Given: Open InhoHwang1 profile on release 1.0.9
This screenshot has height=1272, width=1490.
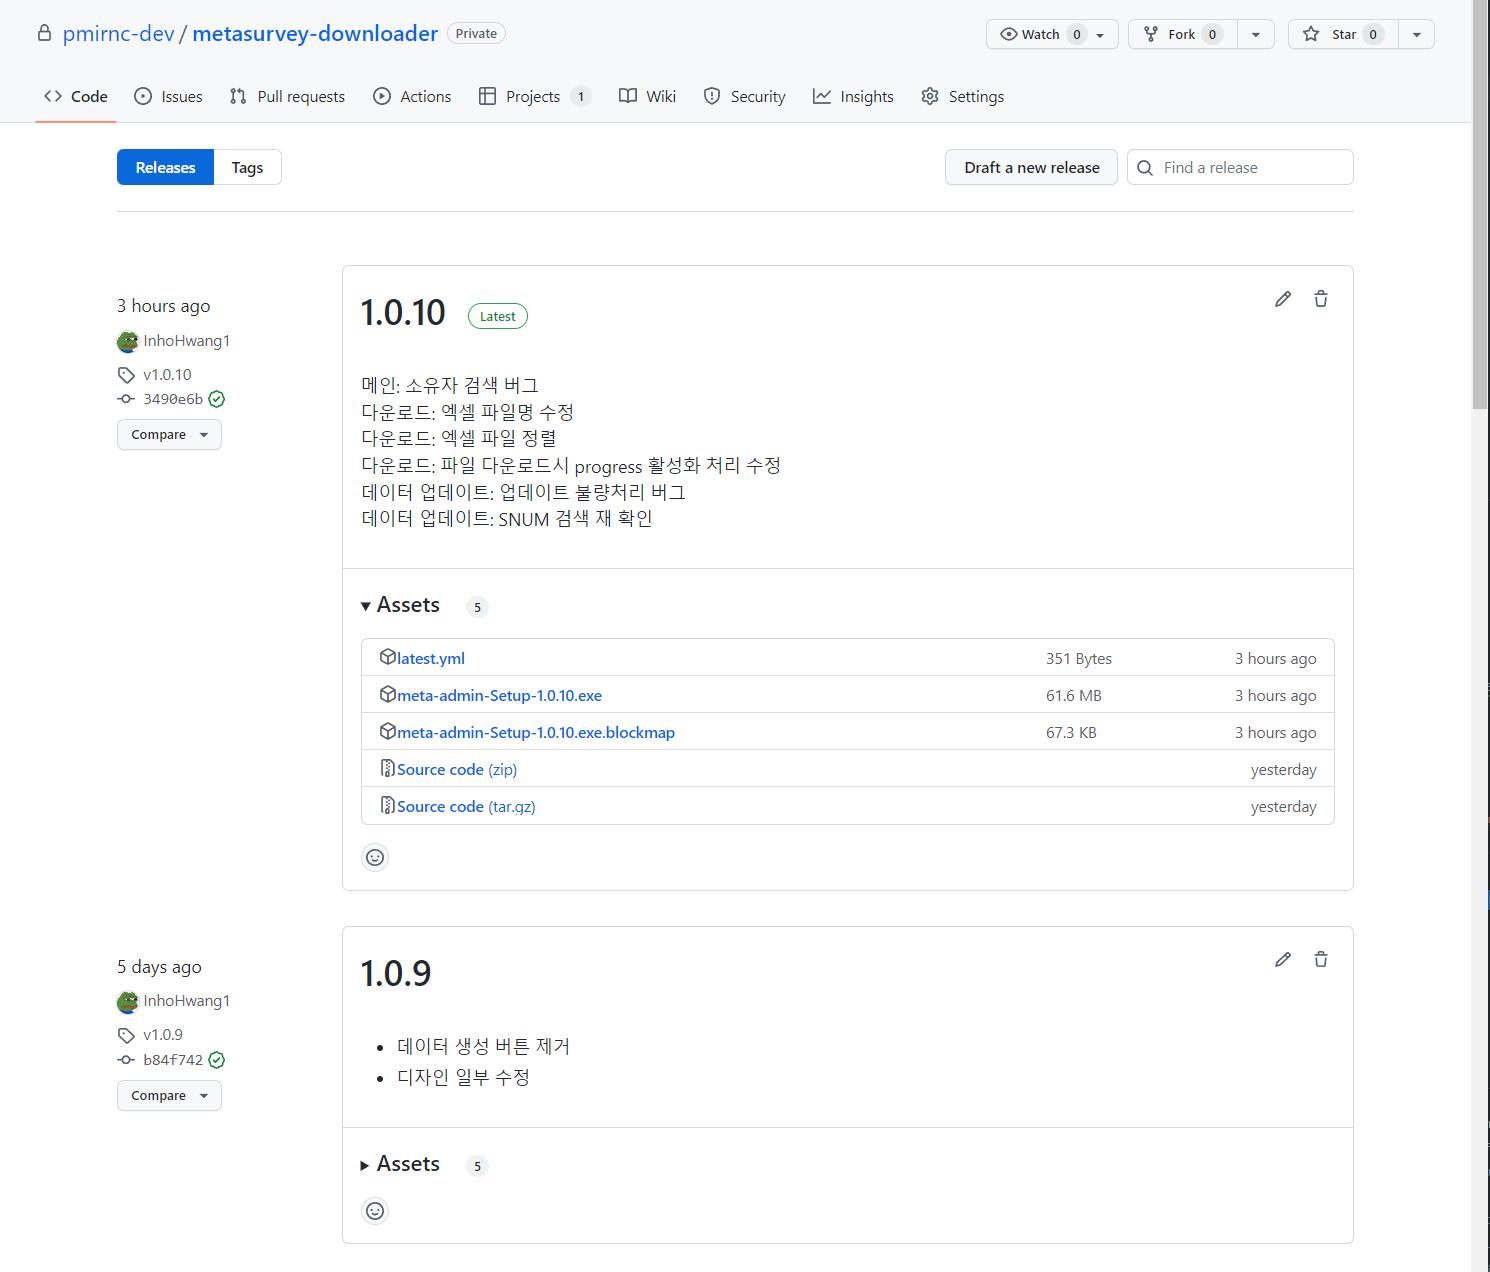Looking at the screenshot, I should click(x=186, y=1001).
